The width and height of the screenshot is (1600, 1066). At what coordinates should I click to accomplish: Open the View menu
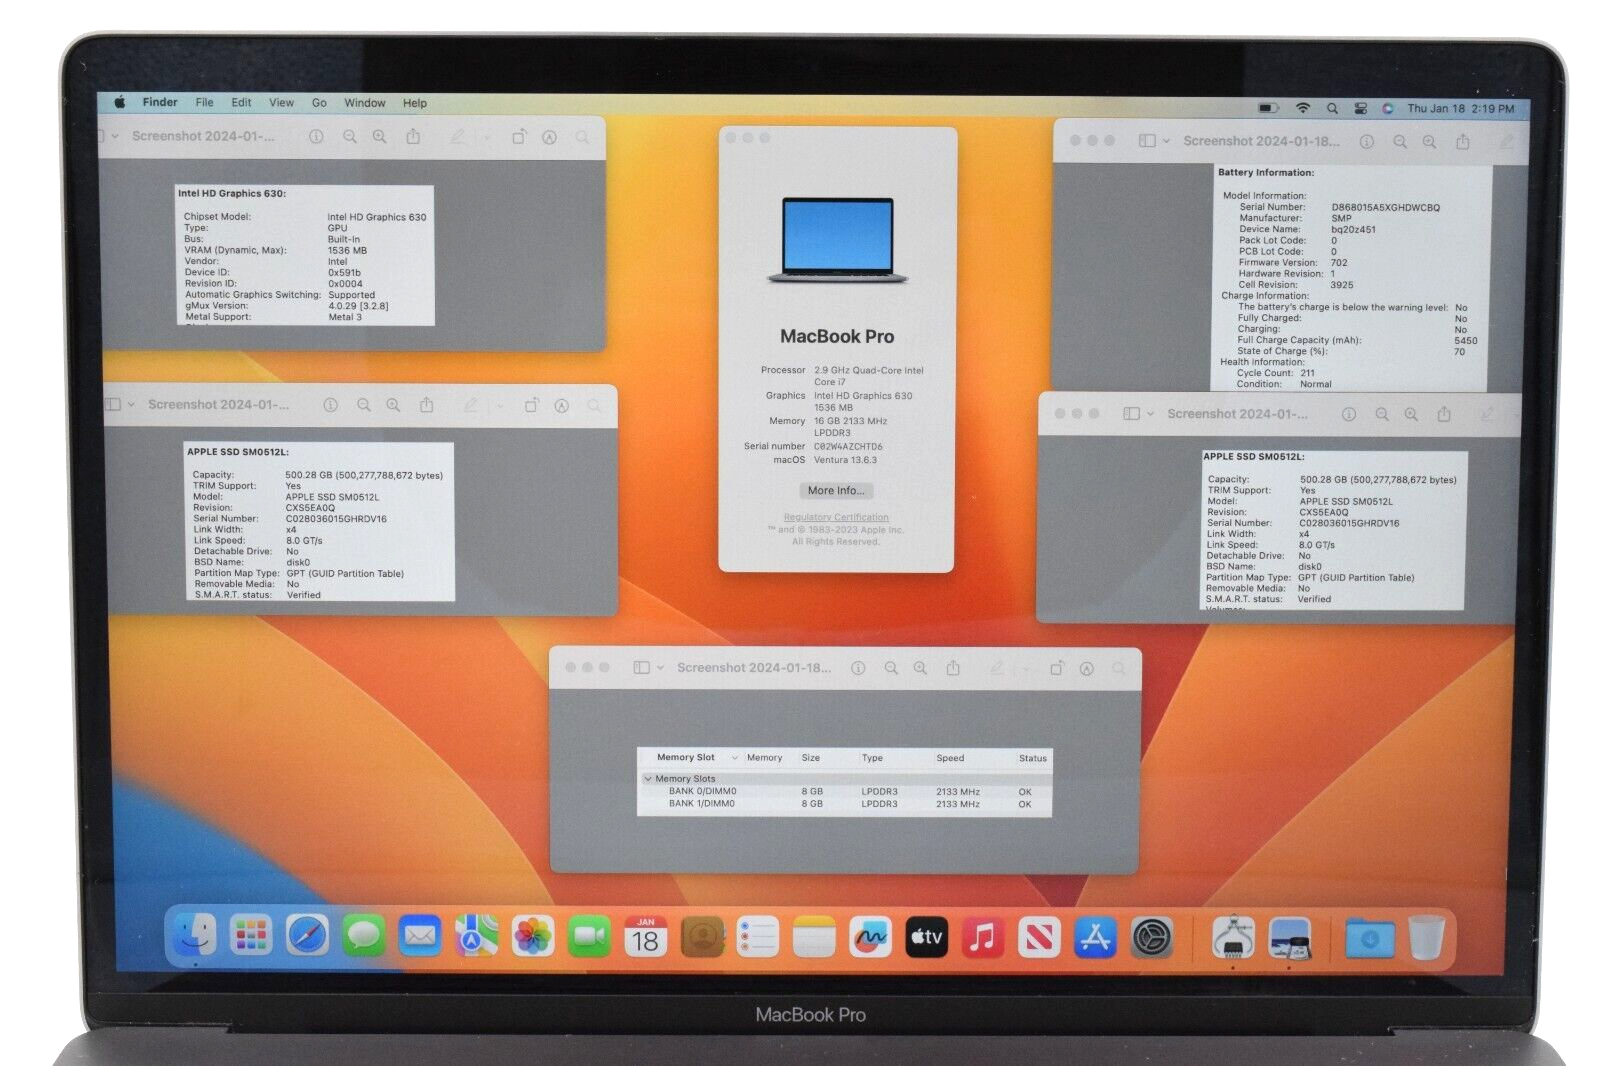(281, 102)
